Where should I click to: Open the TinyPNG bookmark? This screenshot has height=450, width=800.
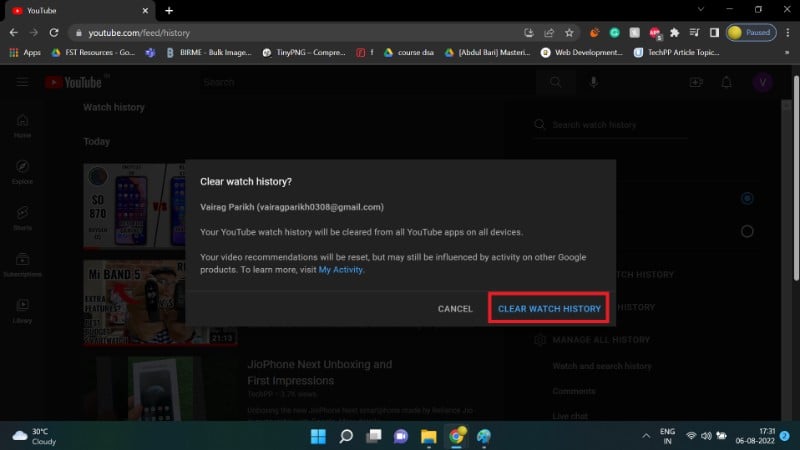coord(304,52)
